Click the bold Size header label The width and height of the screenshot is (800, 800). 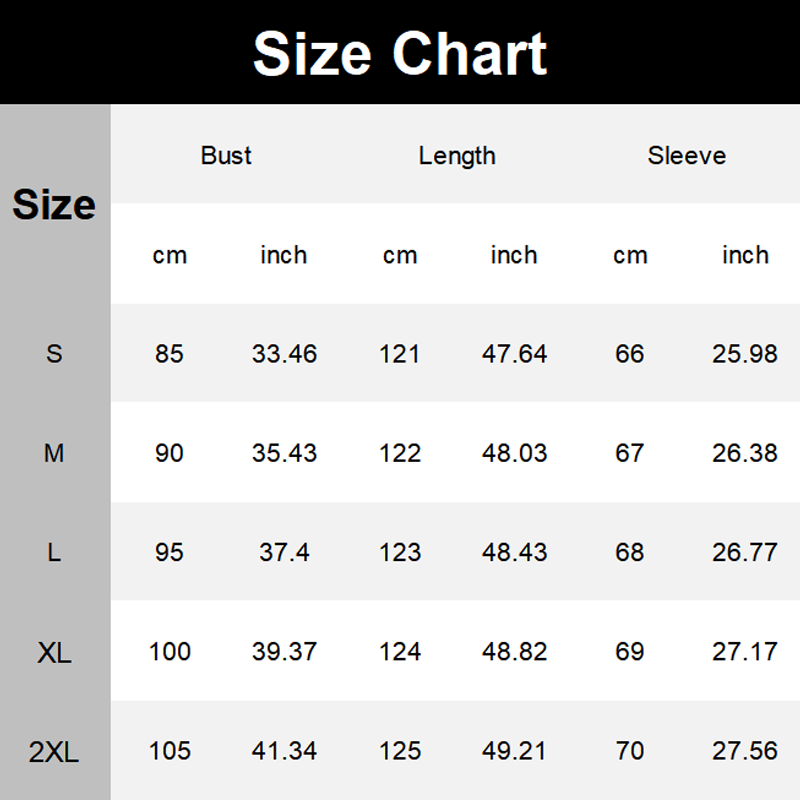(x=54, y=205)
